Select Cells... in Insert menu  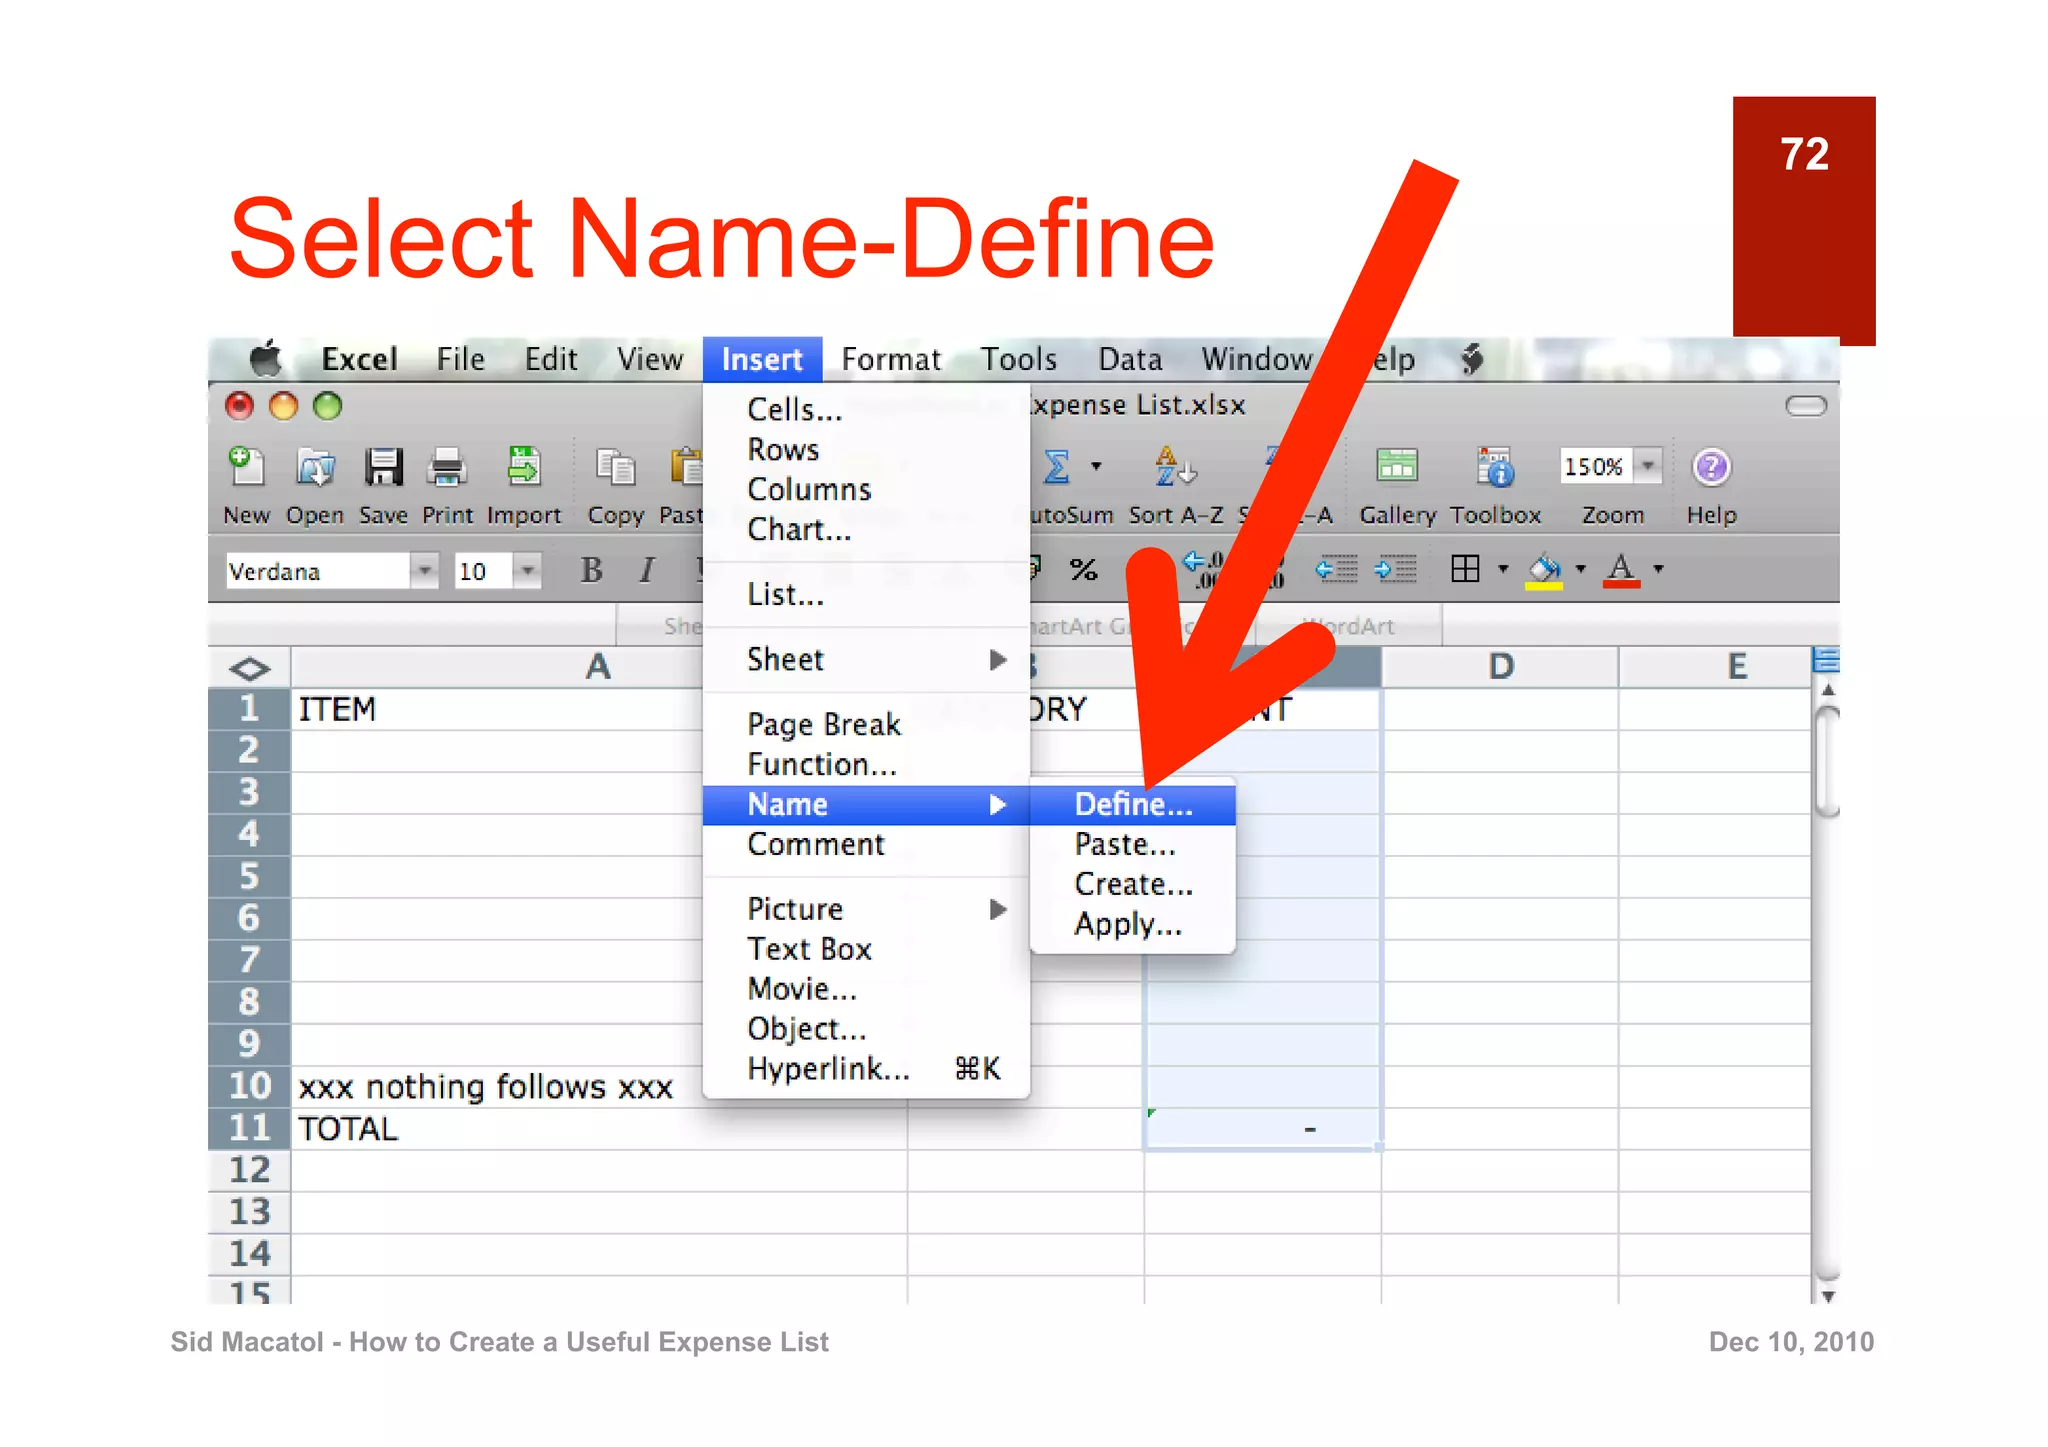pos(866,409)
